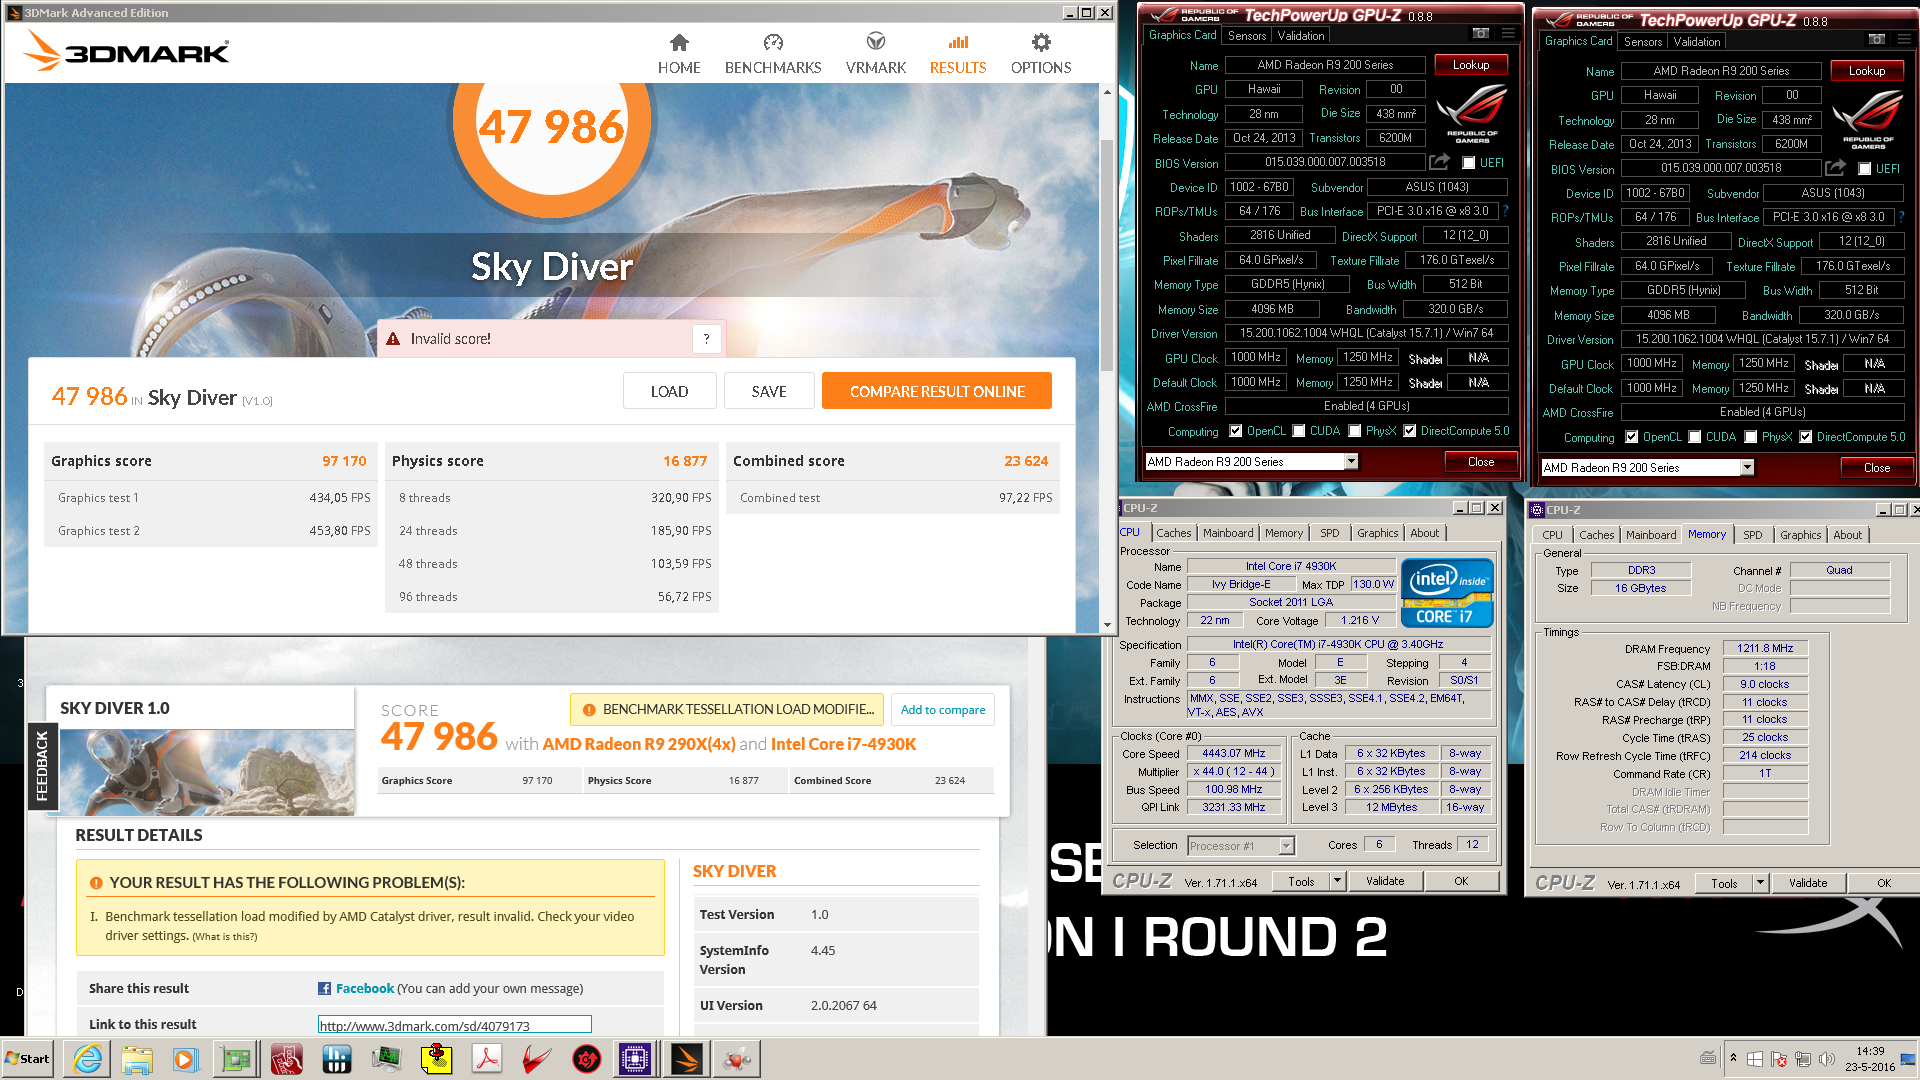
Task: Click BIOS share icon in left GPU-Z
Action: [x=1439, y=162]
